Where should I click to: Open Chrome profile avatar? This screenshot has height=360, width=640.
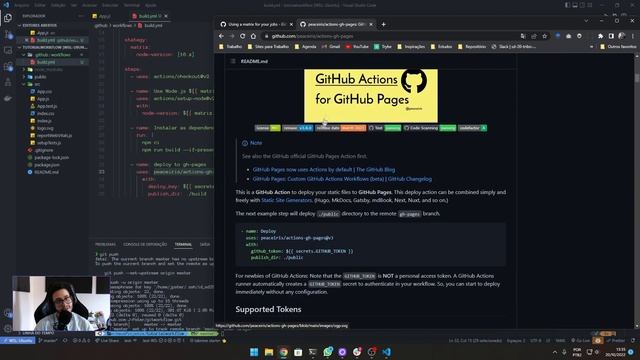click(622, 36)
